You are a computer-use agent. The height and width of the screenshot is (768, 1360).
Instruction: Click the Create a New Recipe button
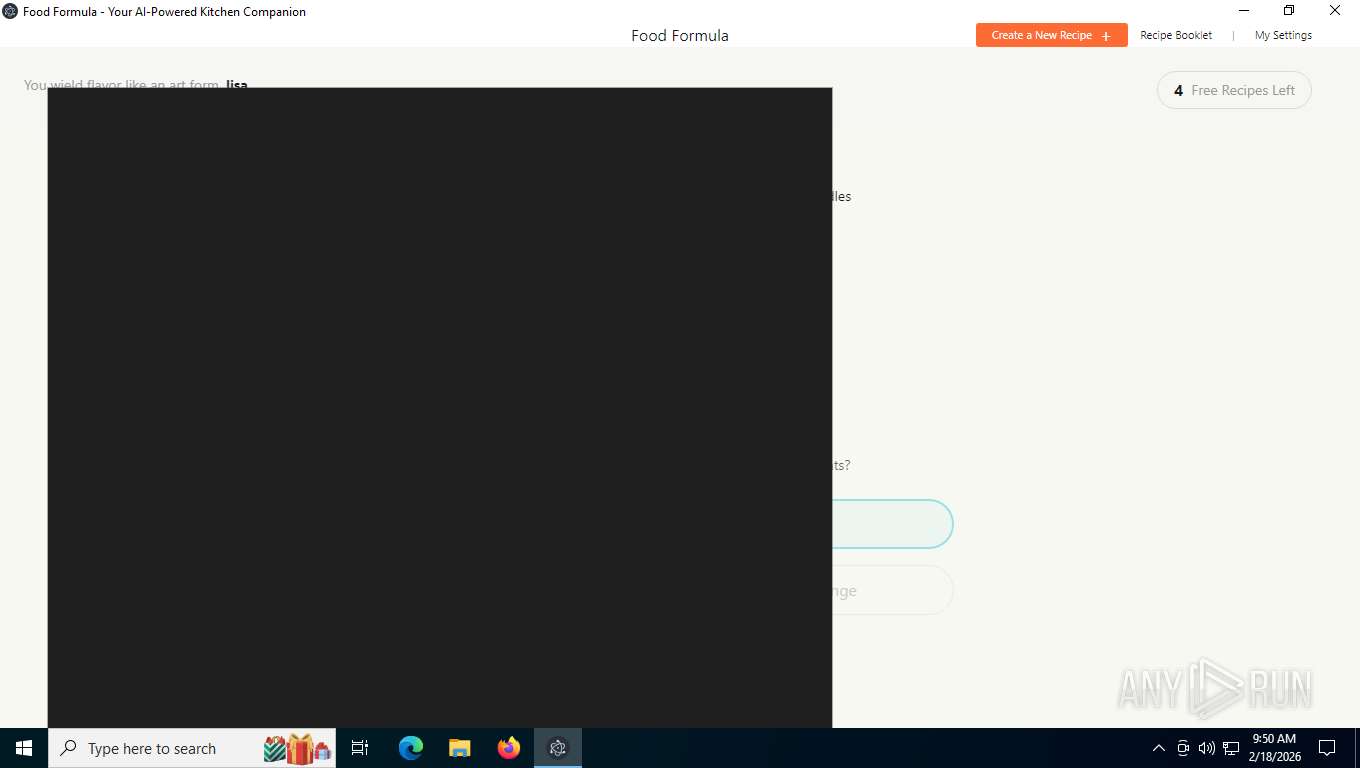click(1051, 35)
